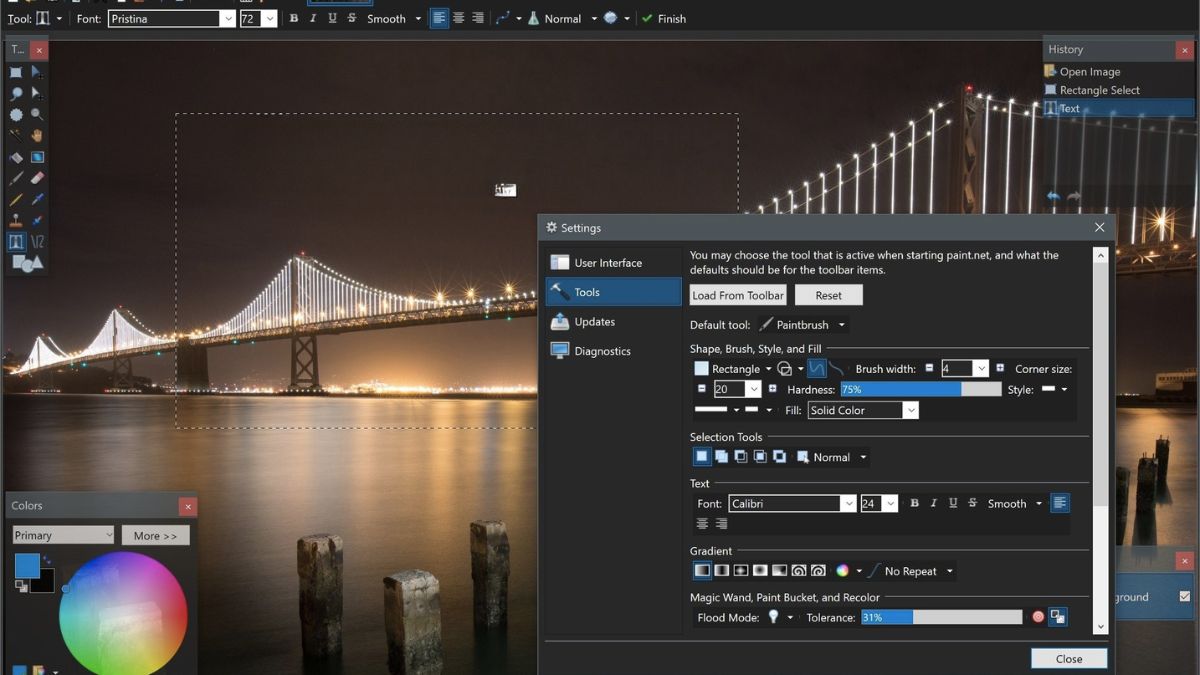The height and width of the screenshot is (675, 1200).
Task: Click the primary blue color swatch
Action: pyautogui.click(x=27, y=566)
